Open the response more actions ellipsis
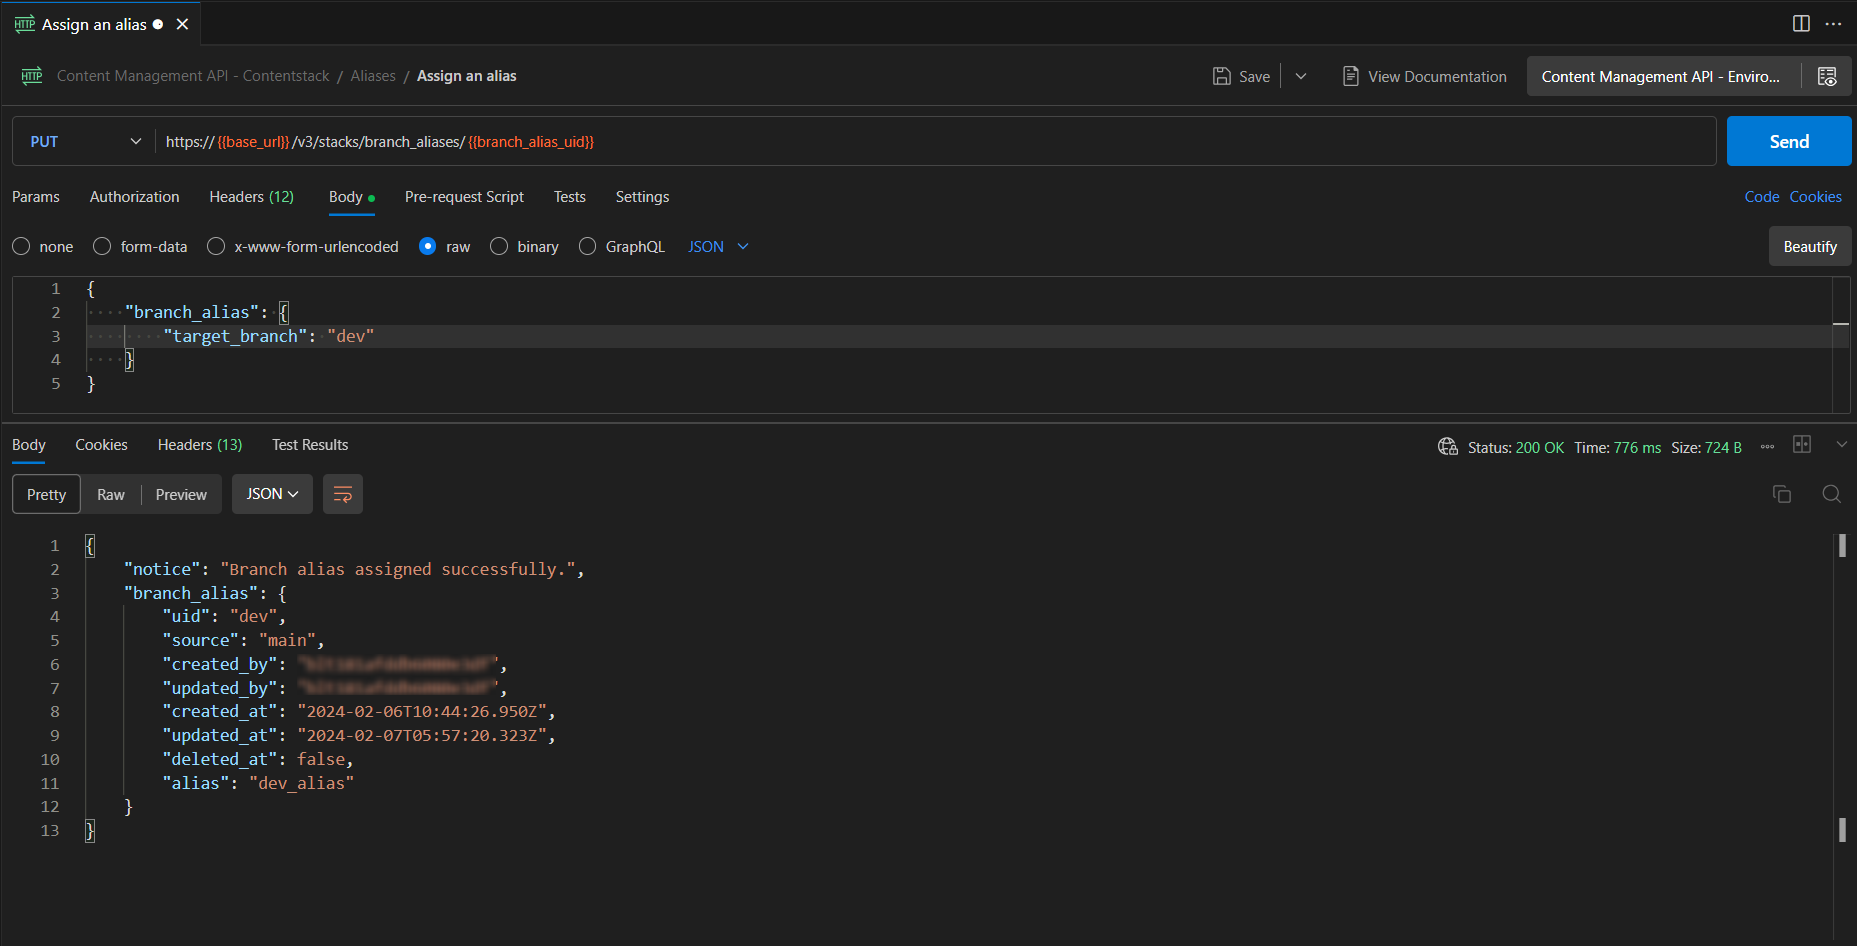This screenshot has height=946, width=1857. coord(1768,447)
